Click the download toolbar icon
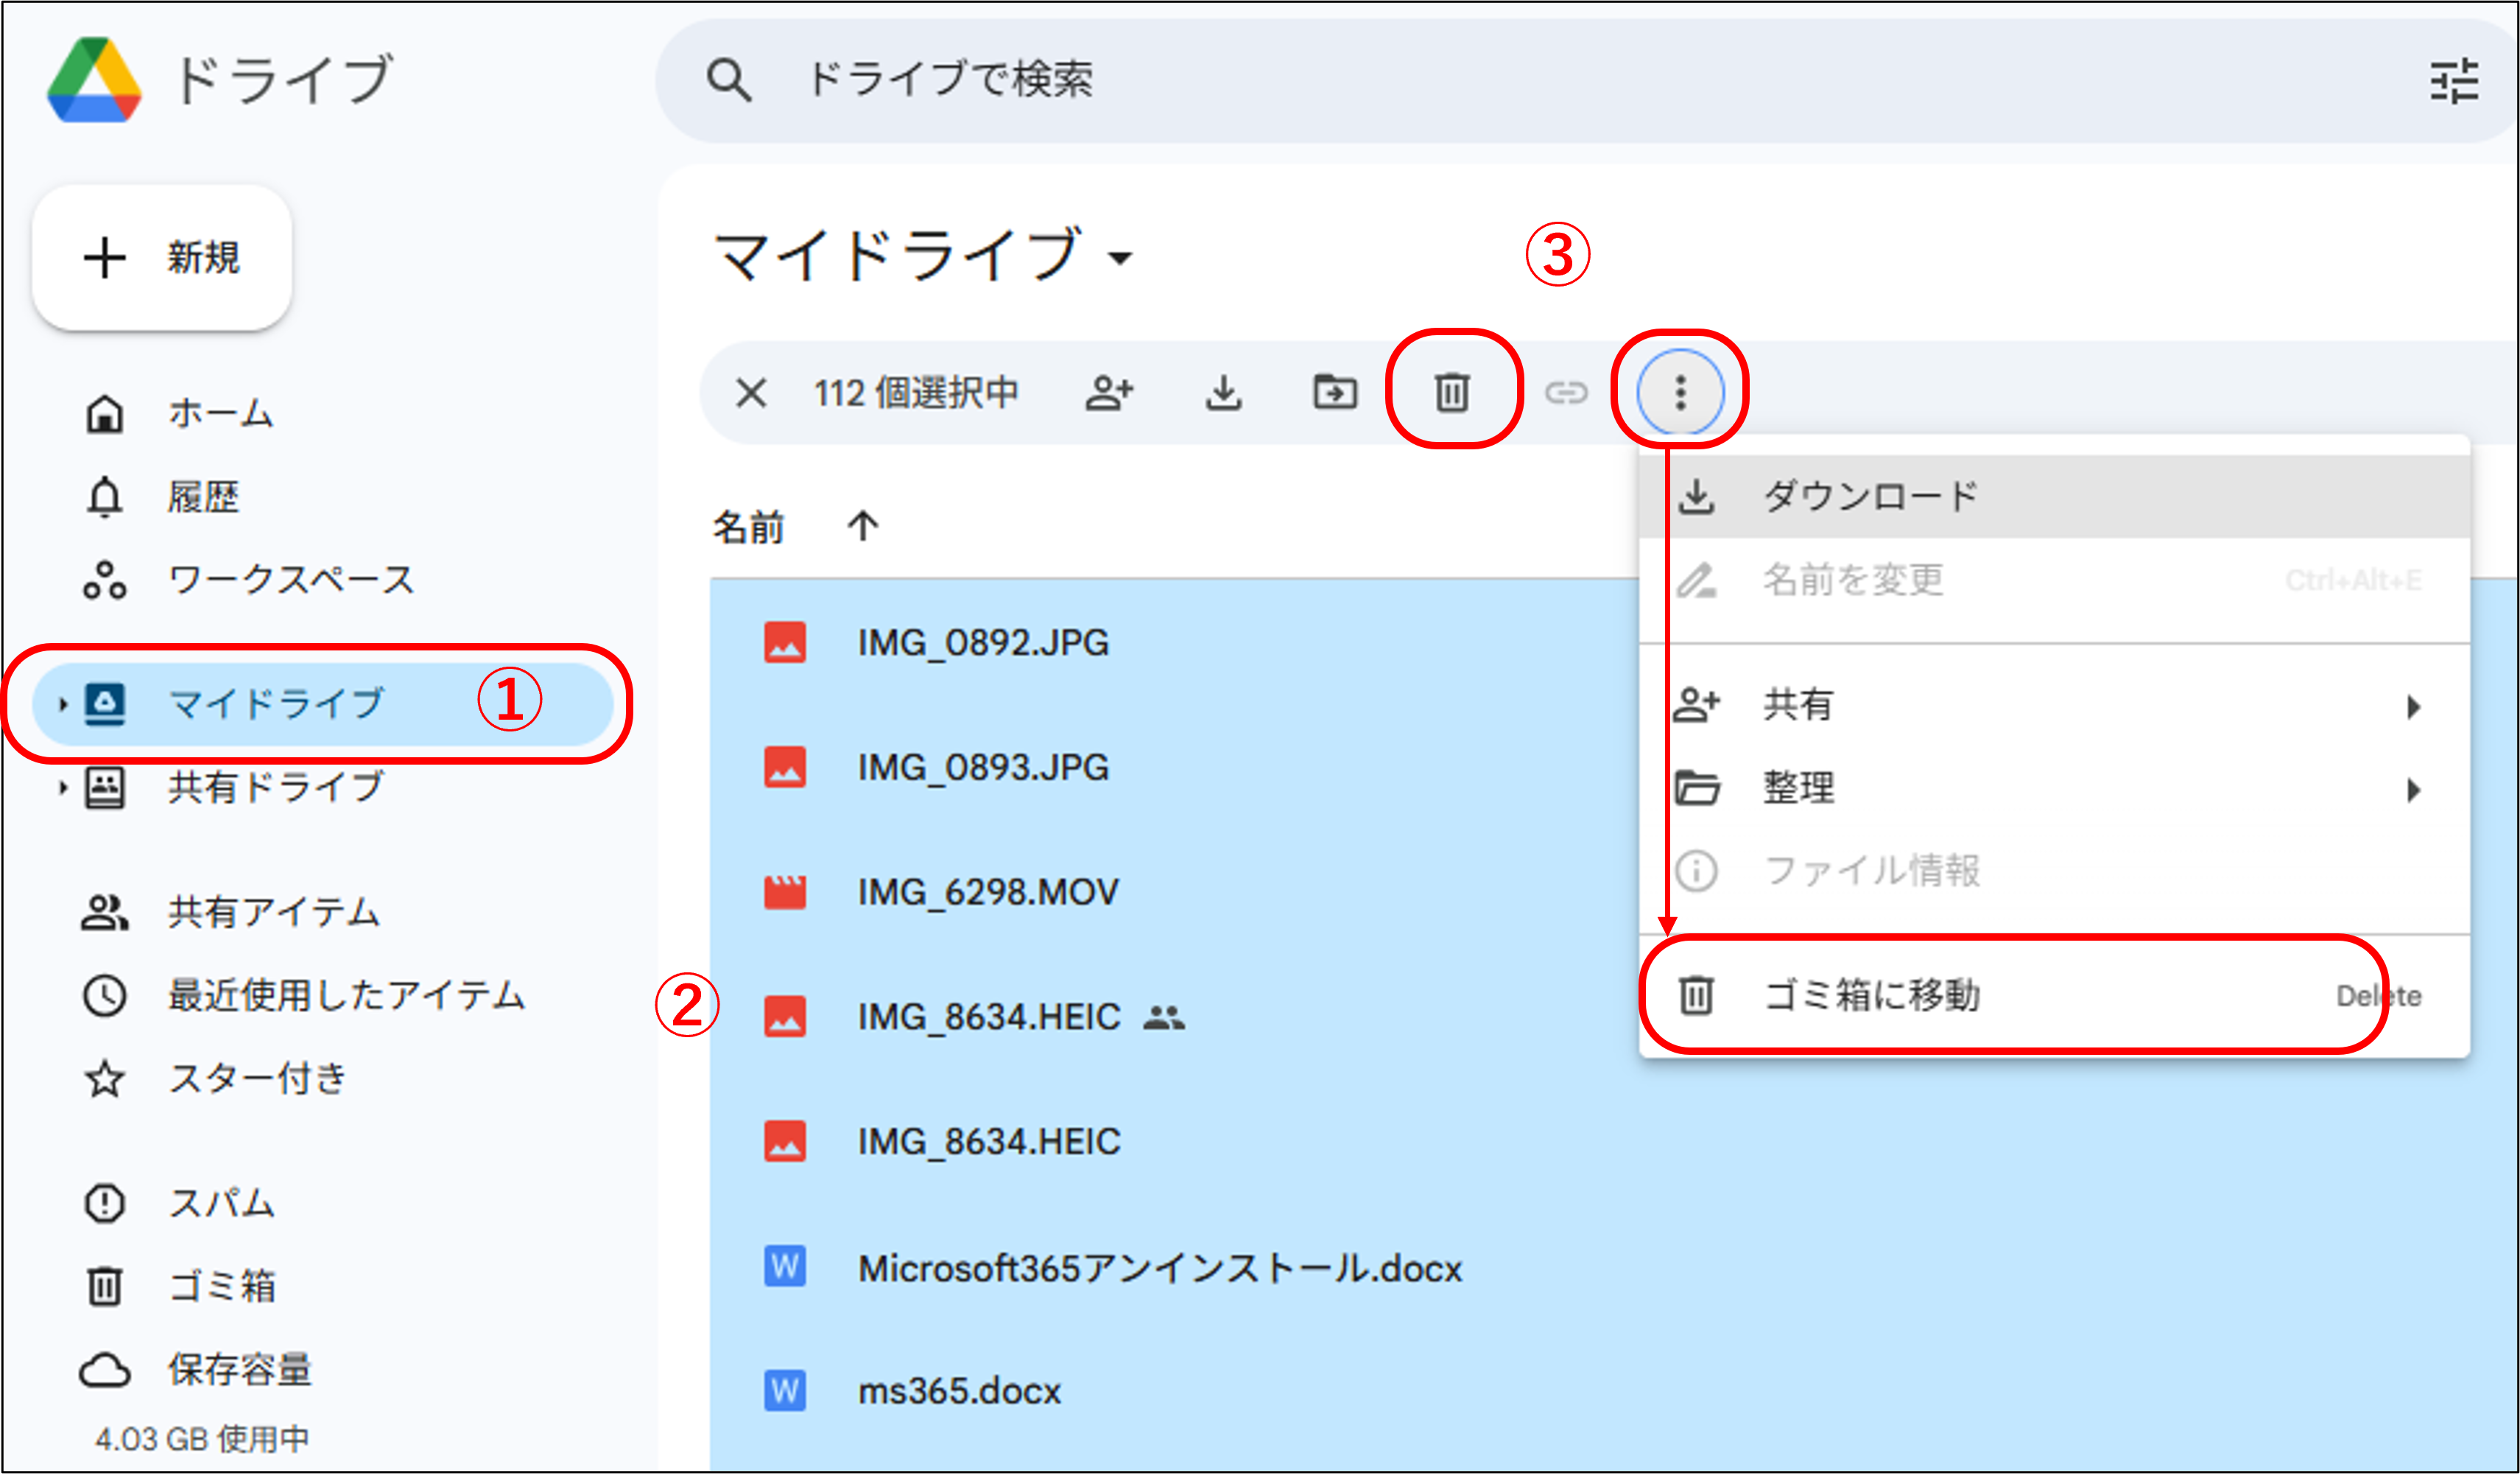The height and width of the screenshot is (1474, 2520). (x=1223, y=393)
